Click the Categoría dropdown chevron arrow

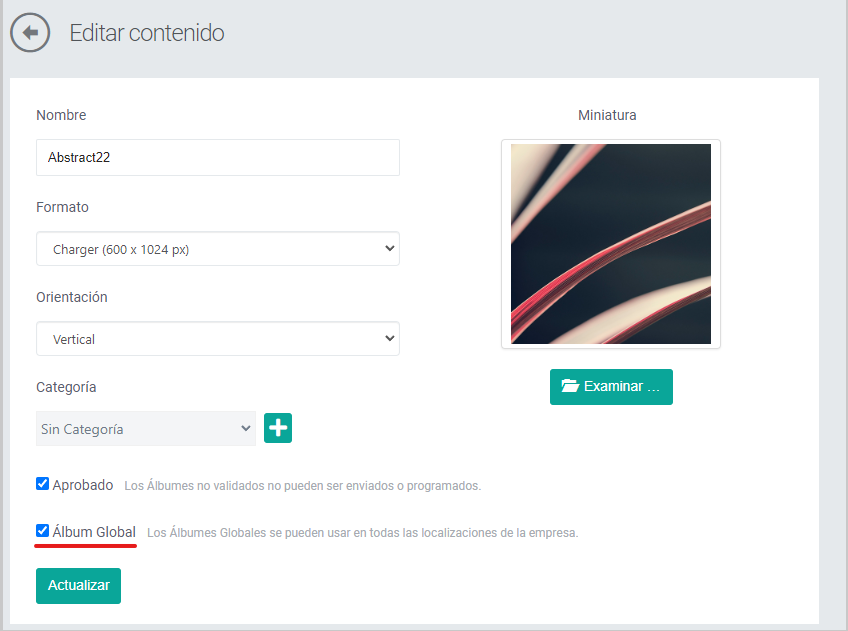246,428
